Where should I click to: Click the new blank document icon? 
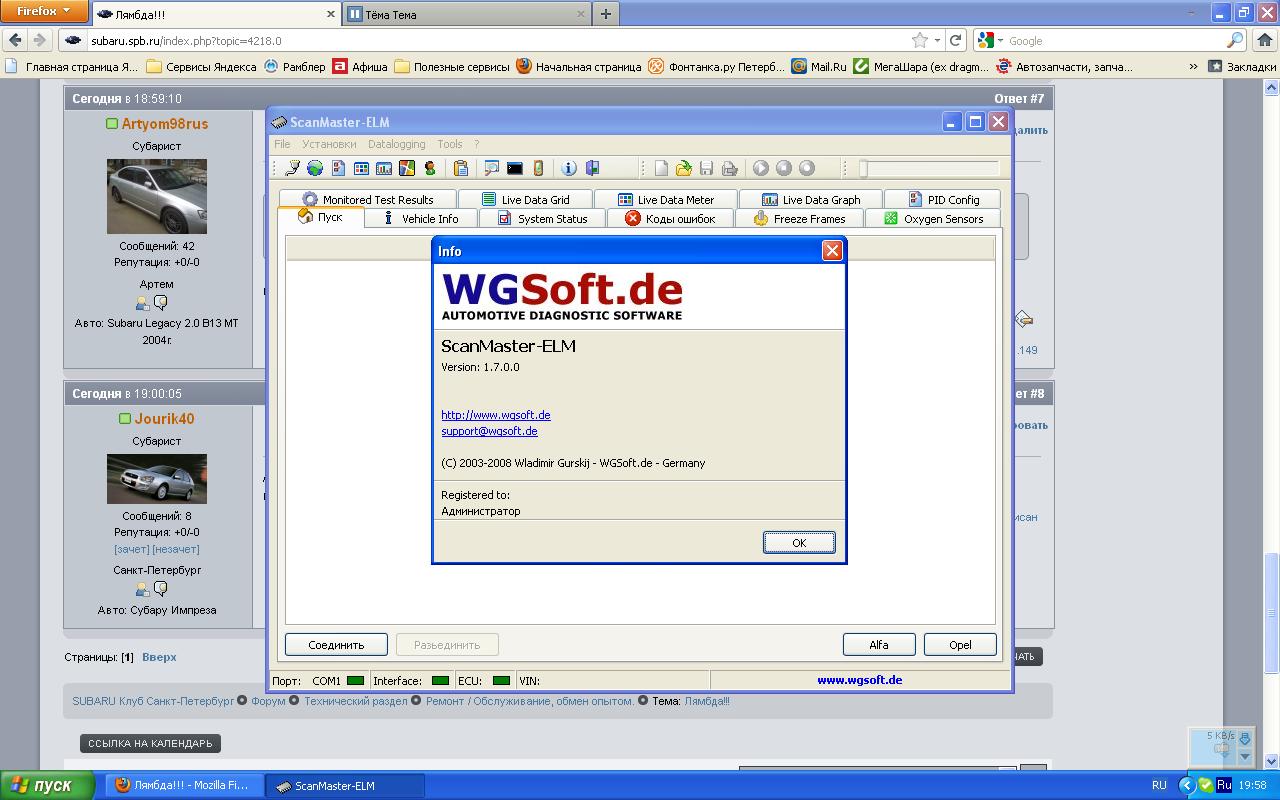click(661, 168)
